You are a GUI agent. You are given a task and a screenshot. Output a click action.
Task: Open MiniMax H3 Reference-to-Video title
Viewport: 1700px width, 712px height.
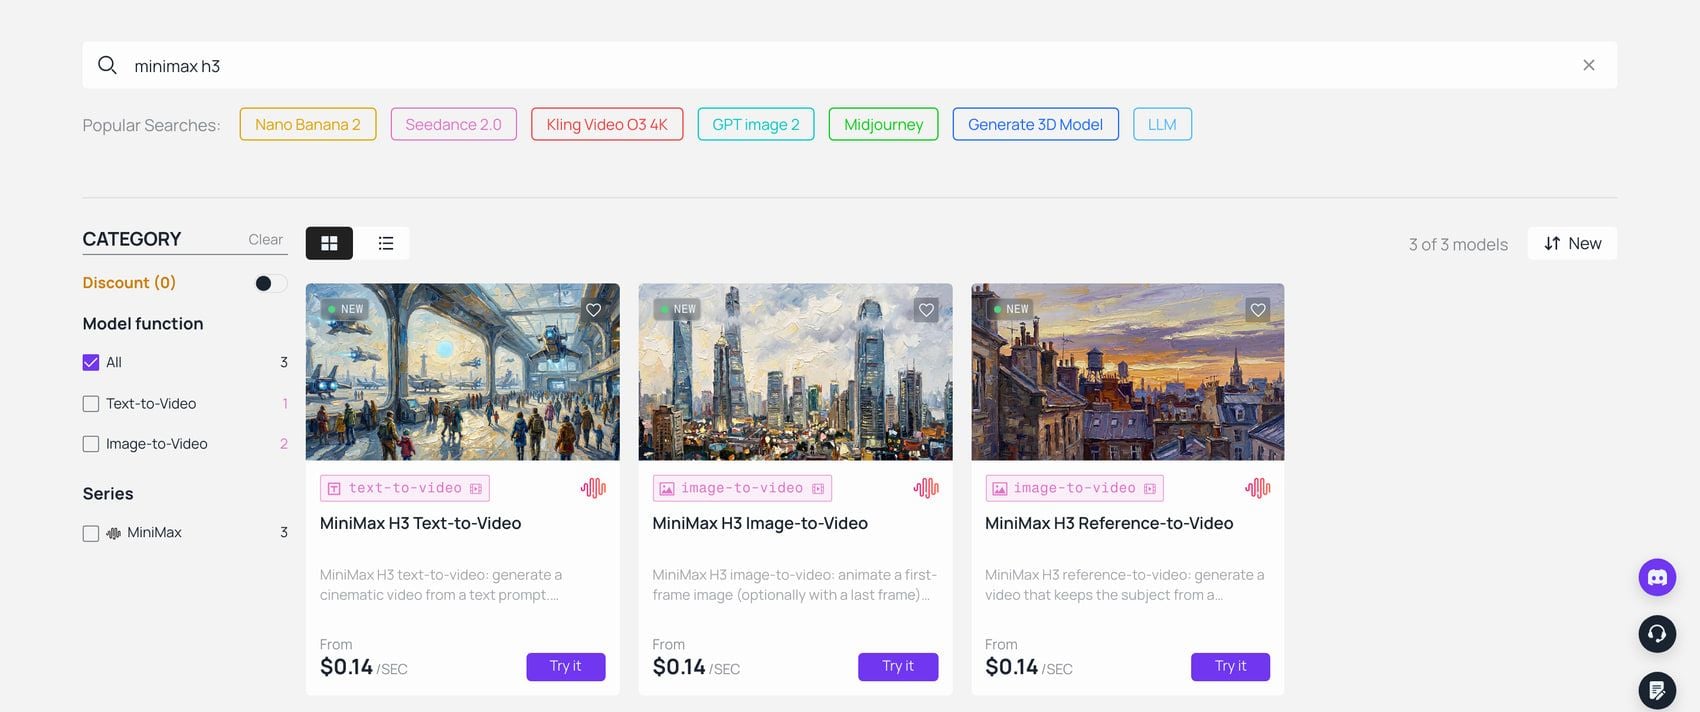click(1109, 523)
